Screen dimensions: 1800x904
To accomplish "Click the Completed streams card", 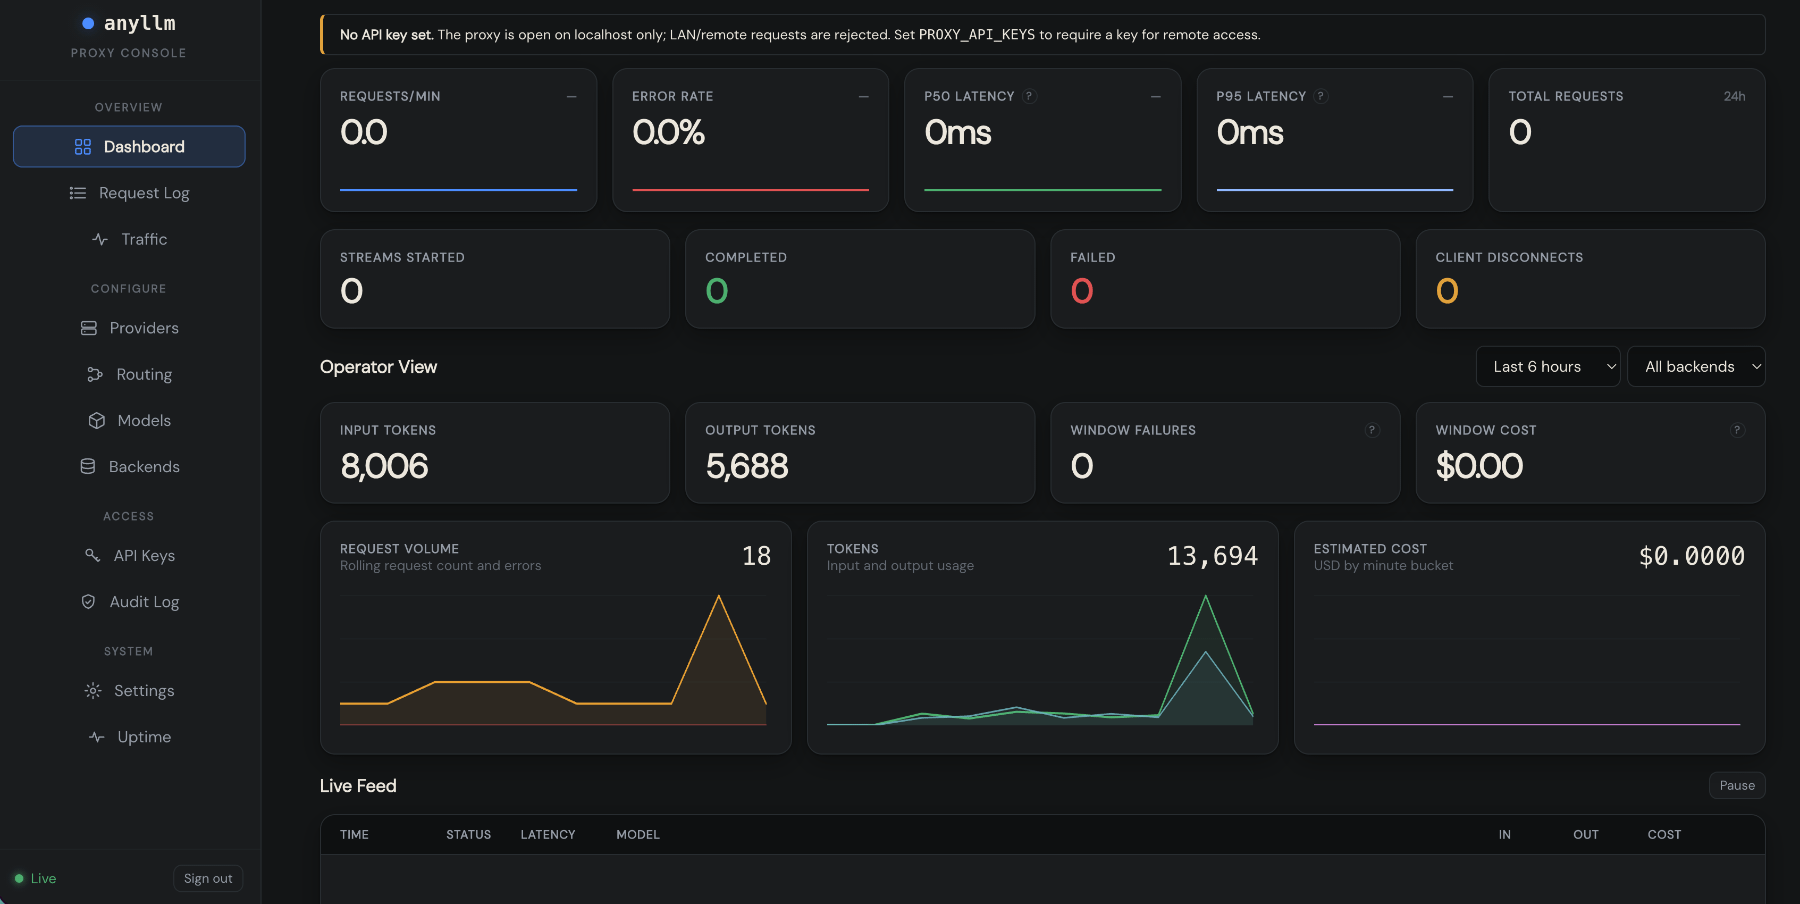I will [x=860, y=279].
